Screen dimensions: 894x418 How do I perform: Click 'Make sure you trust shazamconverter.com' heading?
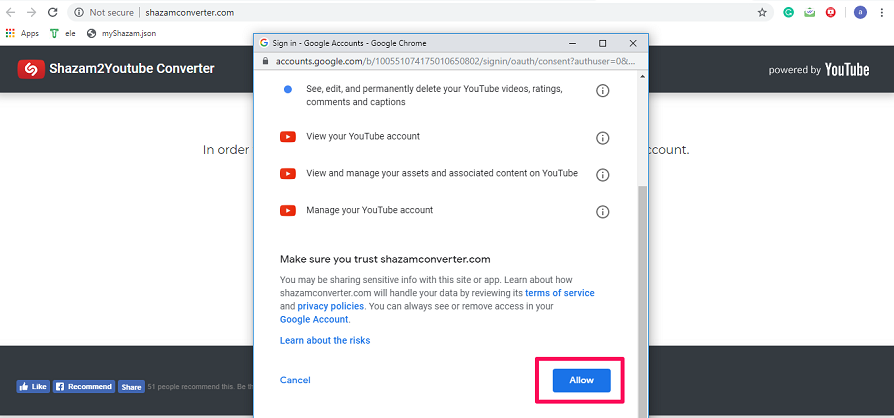pyautogui.click(x=385, y=259)
